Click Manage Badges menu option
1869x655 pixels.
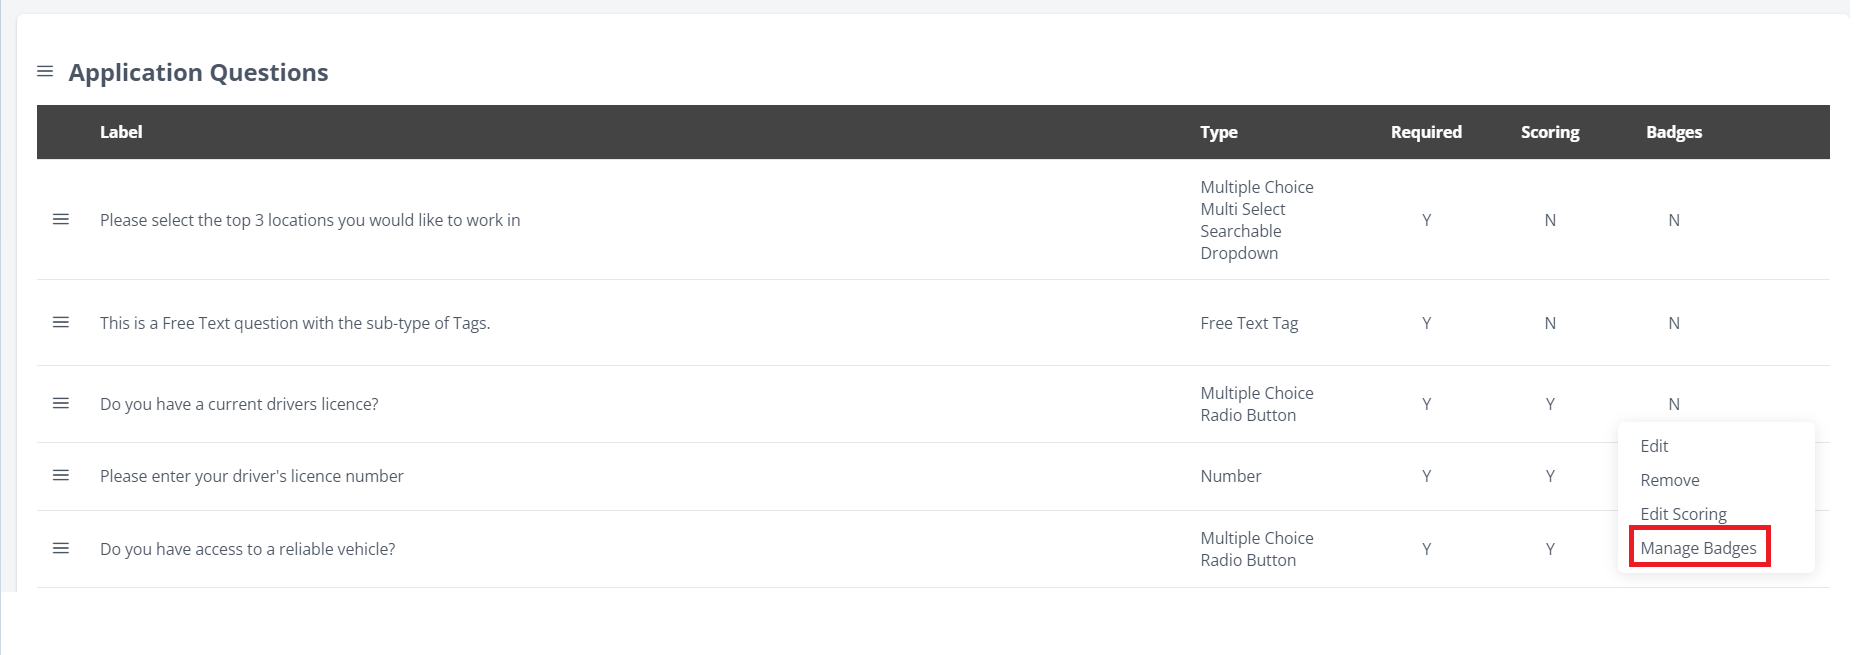(x=1698, y=548)
